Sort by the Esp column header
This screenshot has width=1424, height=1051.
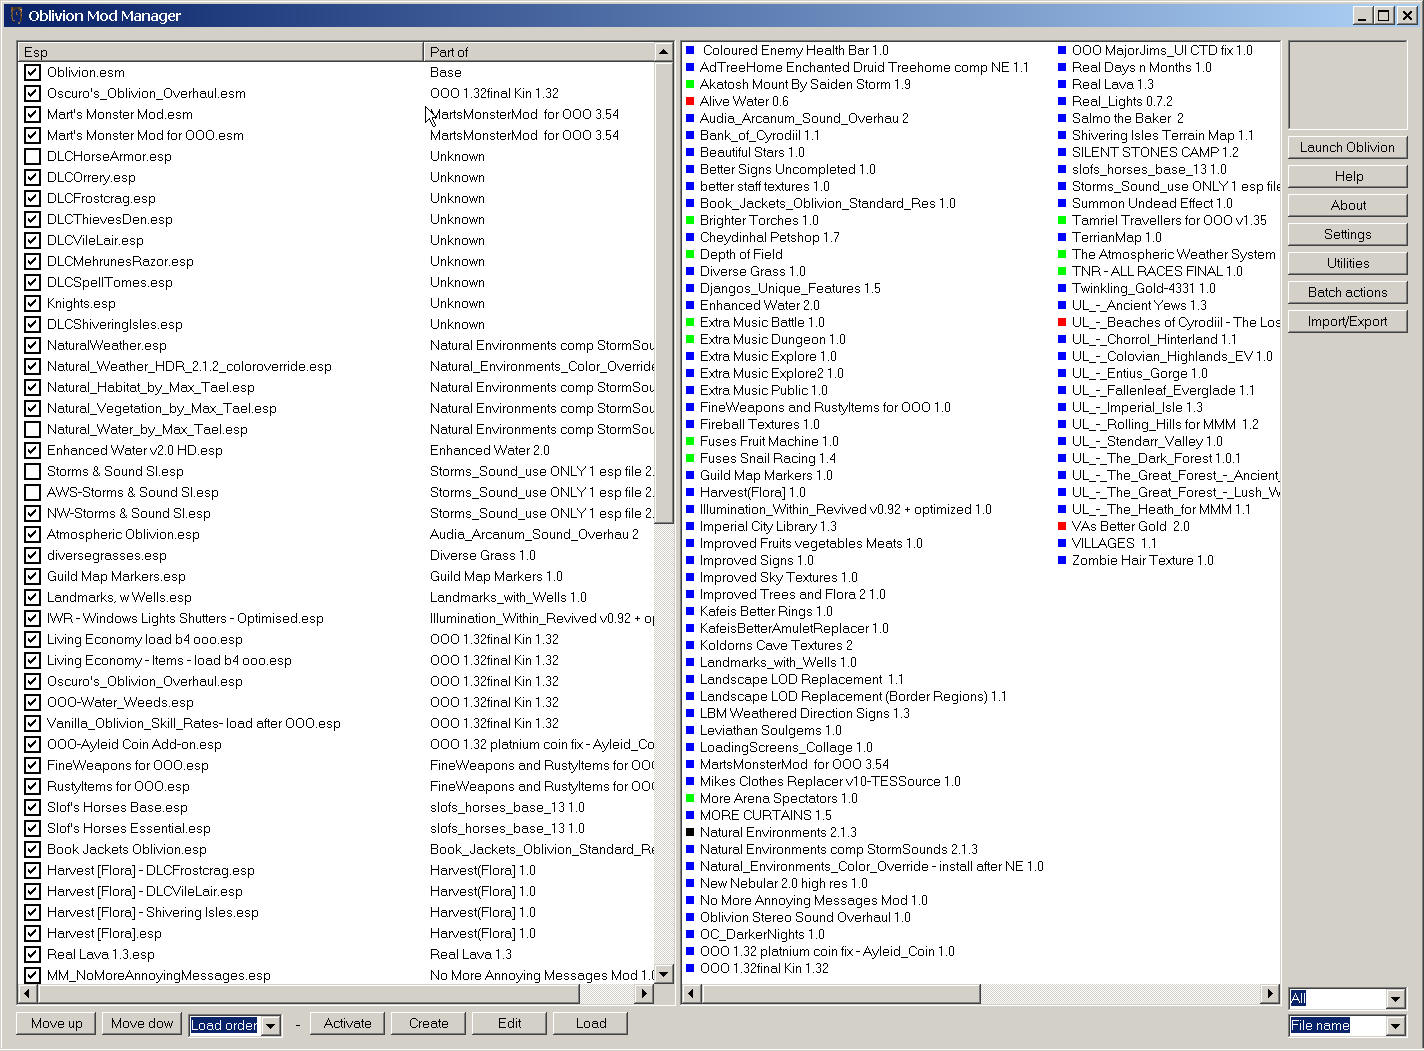(x=220, y=52)
